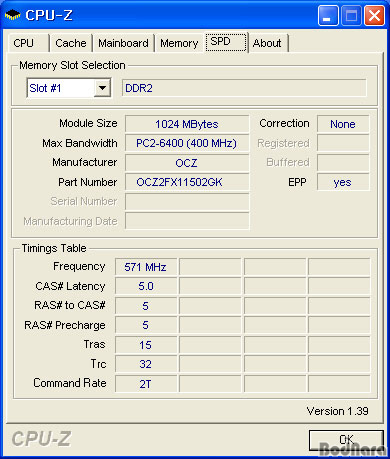
Task: Click the PC2-6400 (400 MHz) bandwidth value
Action: 187,143
